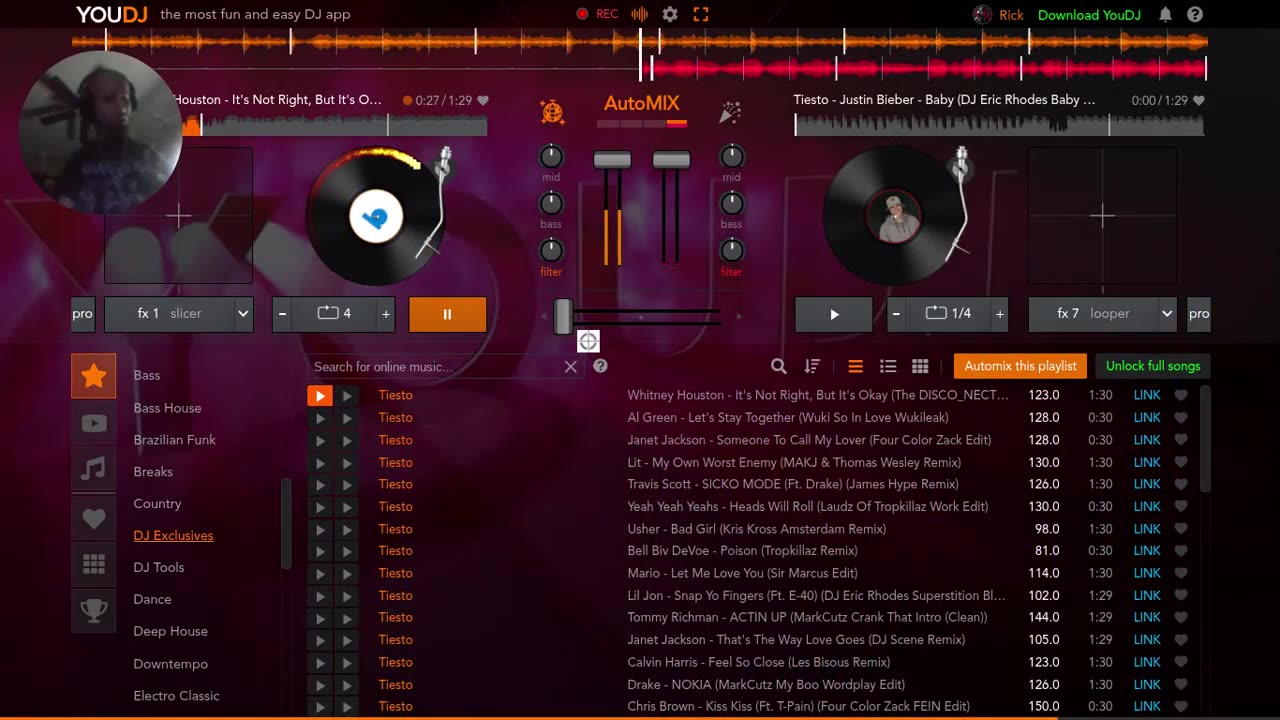Select the Deep House genre

[x=170, y=632]
